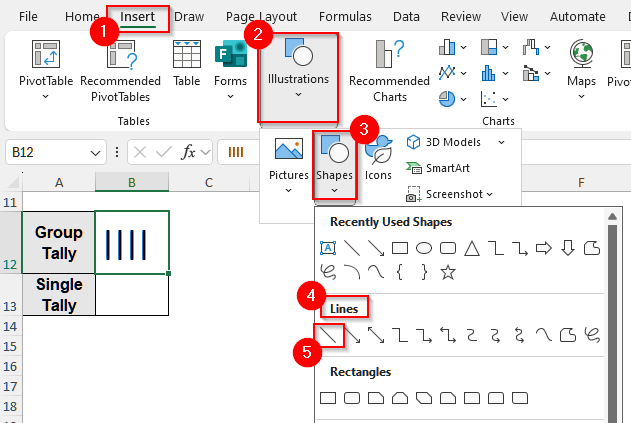
Task: Open the View tab
Action: [514, 17]
